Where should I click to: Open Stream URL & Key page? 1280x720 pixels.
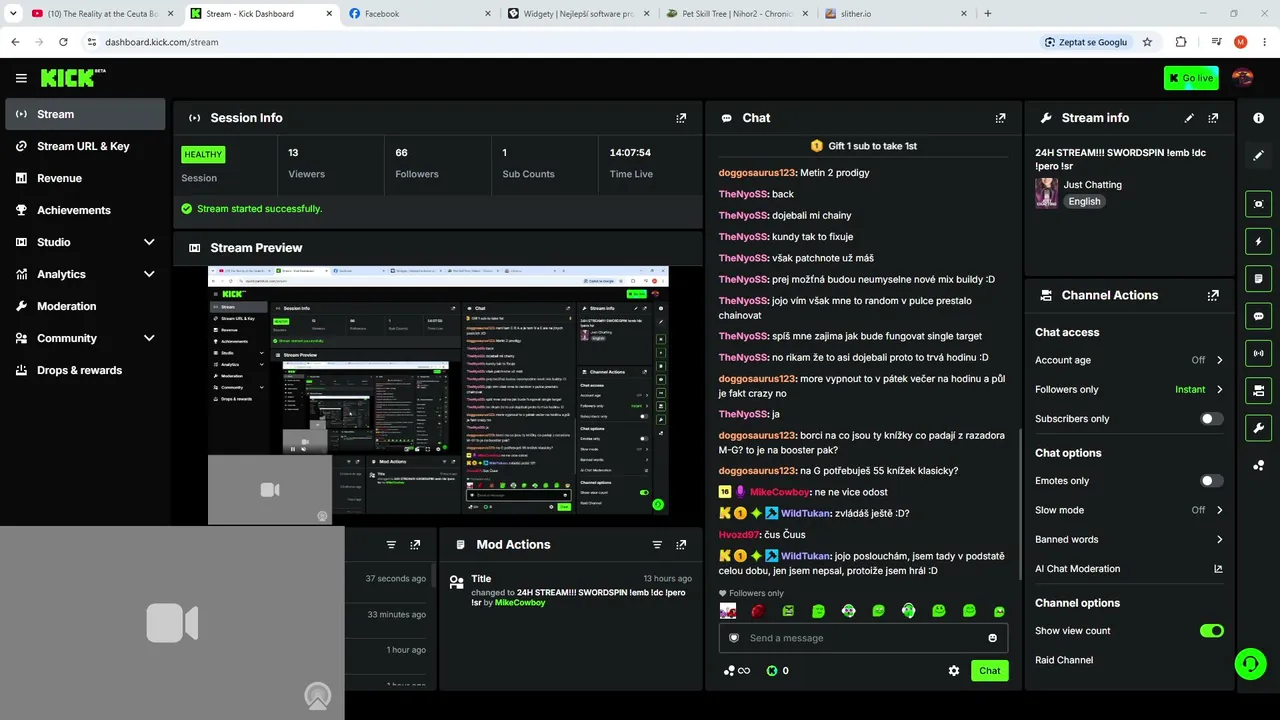(85, 146)
